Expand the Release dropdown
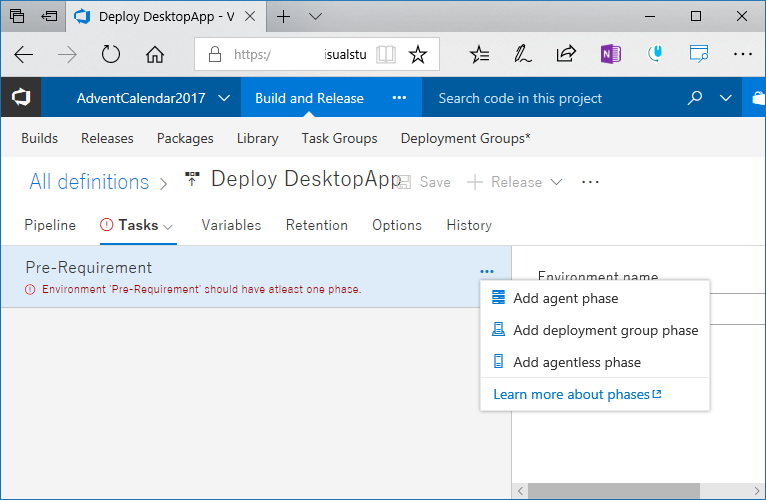This screenshot has height=500, width=766. coord(557,182)
